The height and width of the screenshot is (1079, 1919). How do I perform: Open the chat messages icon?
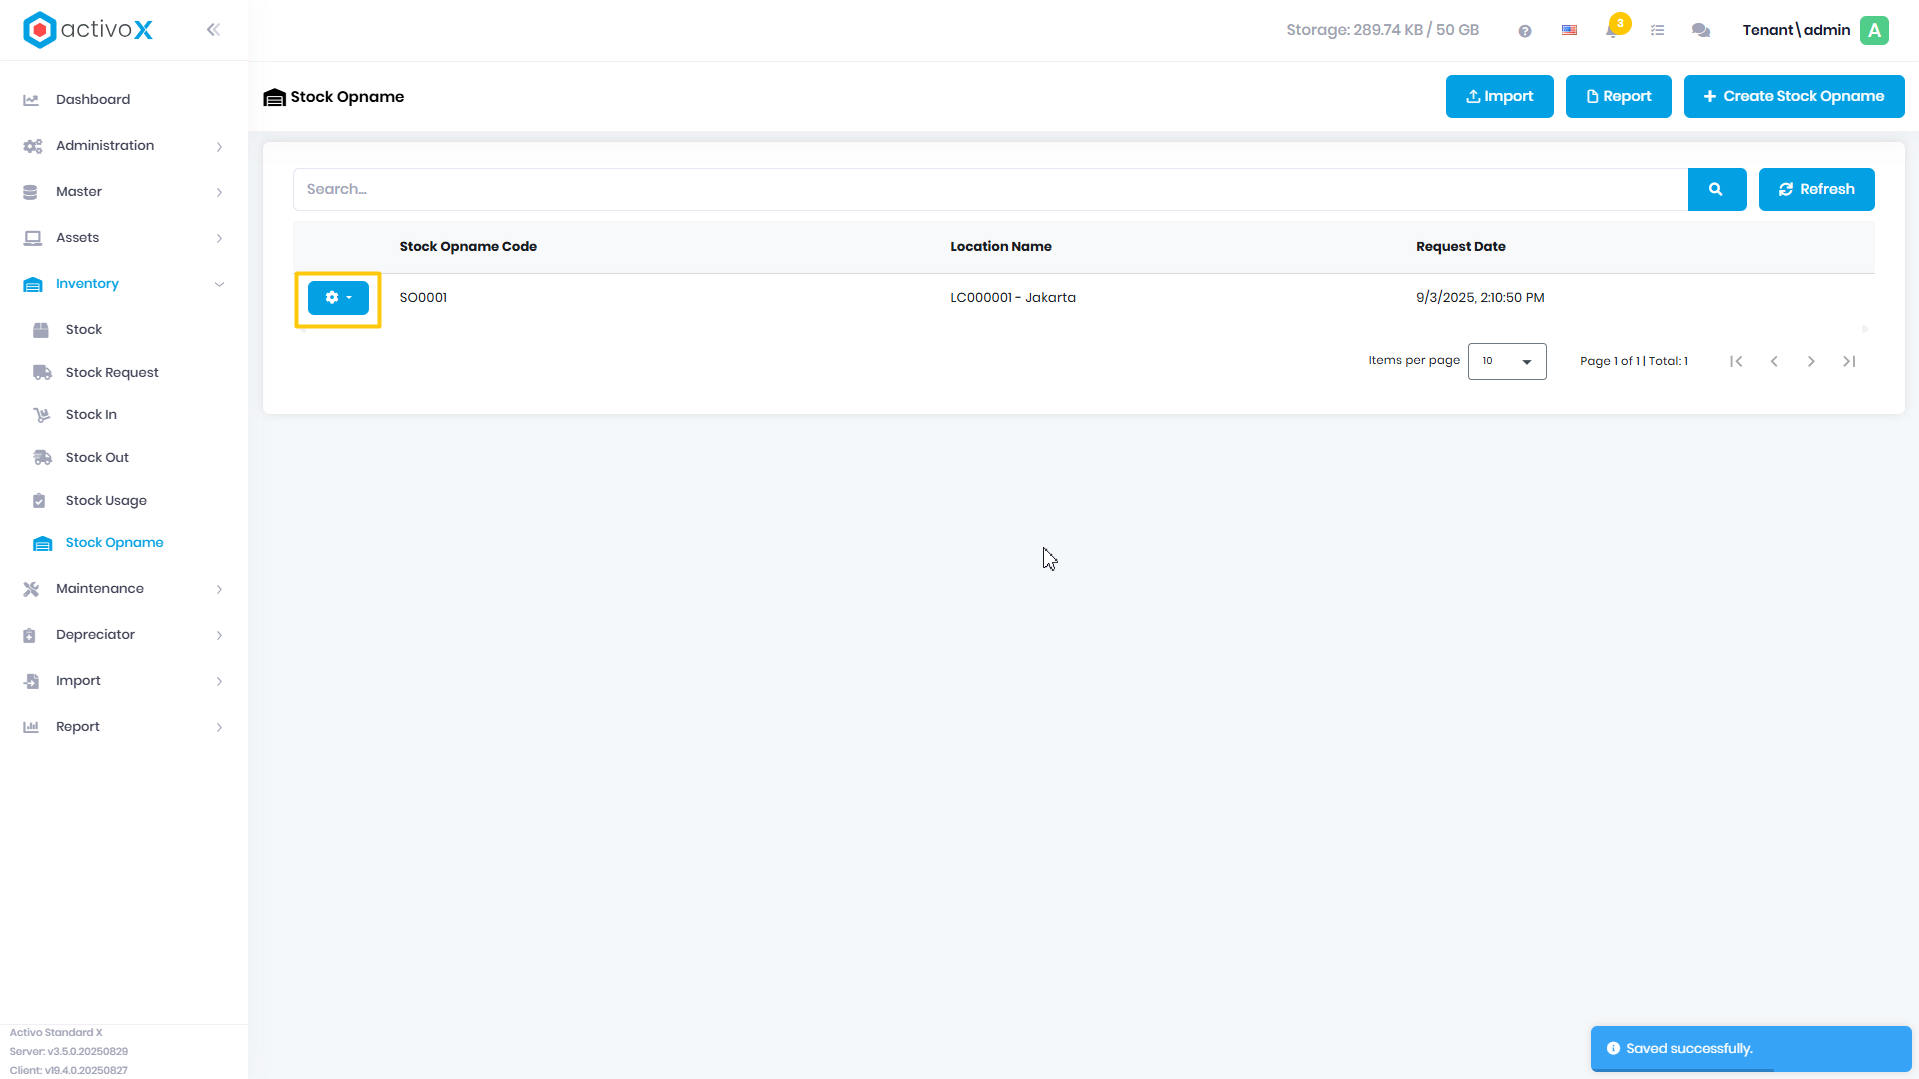pyautogui.click(x=1701, y=31)
